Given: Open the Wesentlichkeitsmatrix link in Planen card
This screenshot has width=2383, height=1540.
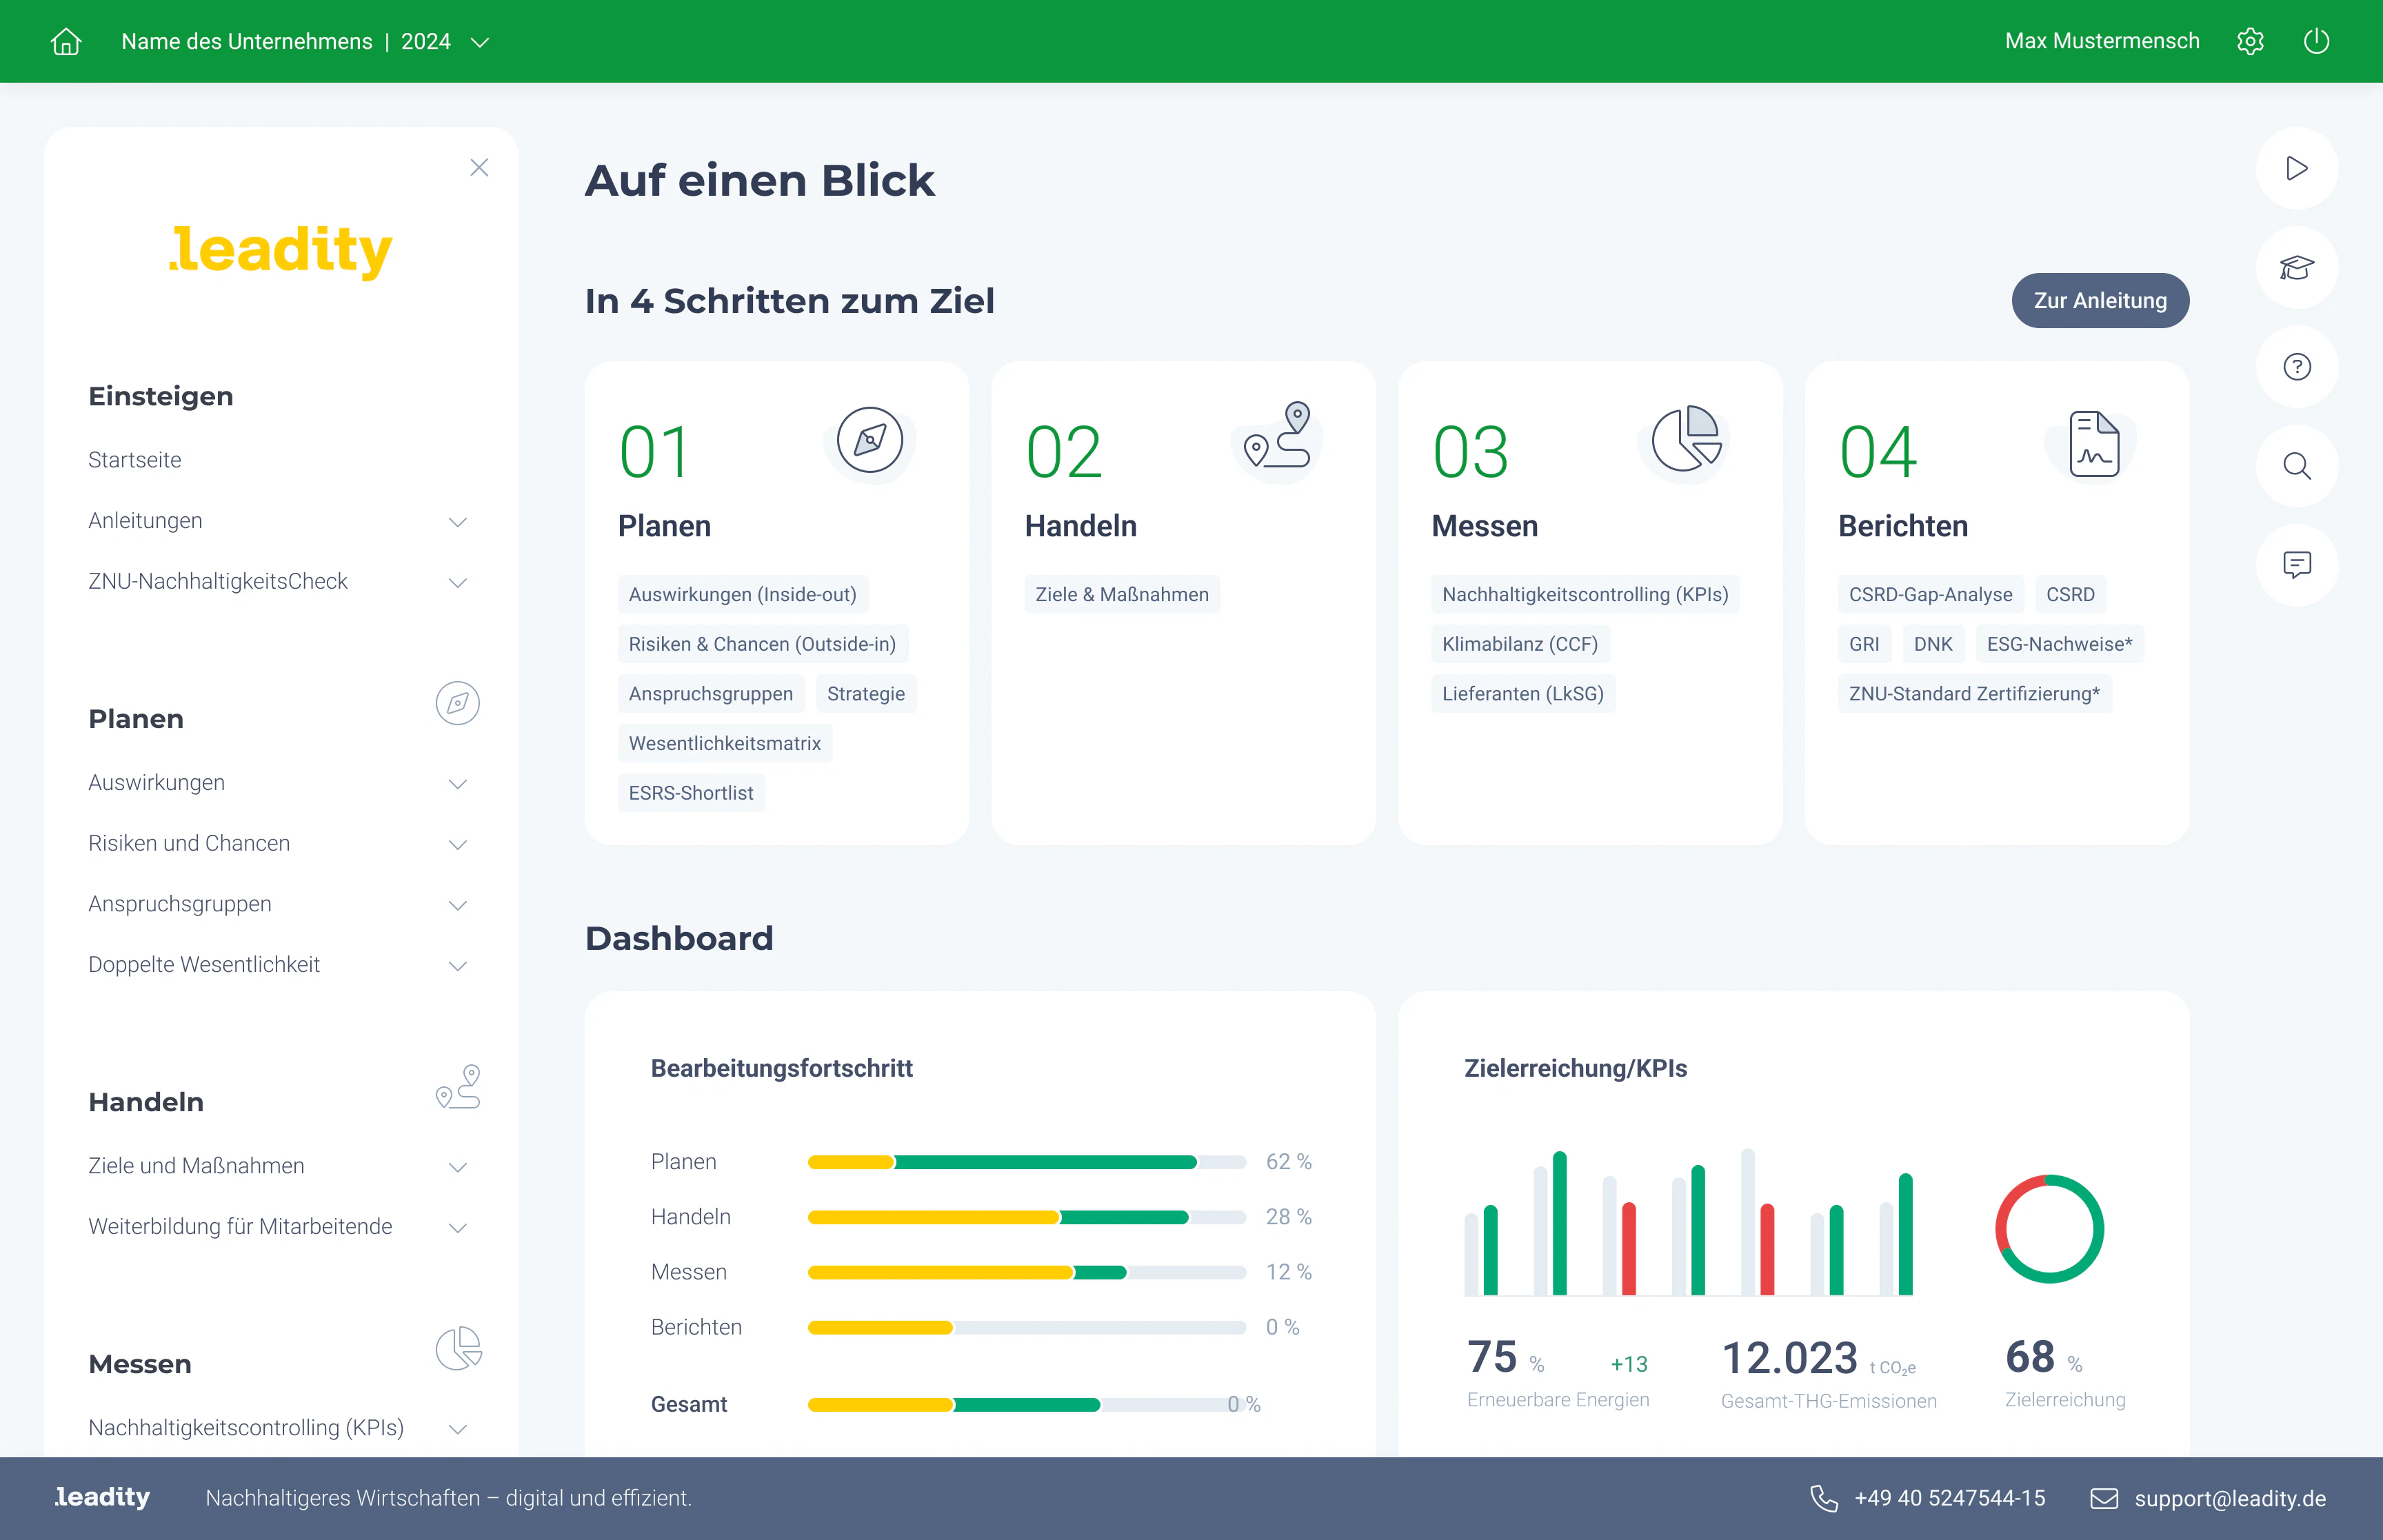Looking at the screenshot, I should (724, 742).
